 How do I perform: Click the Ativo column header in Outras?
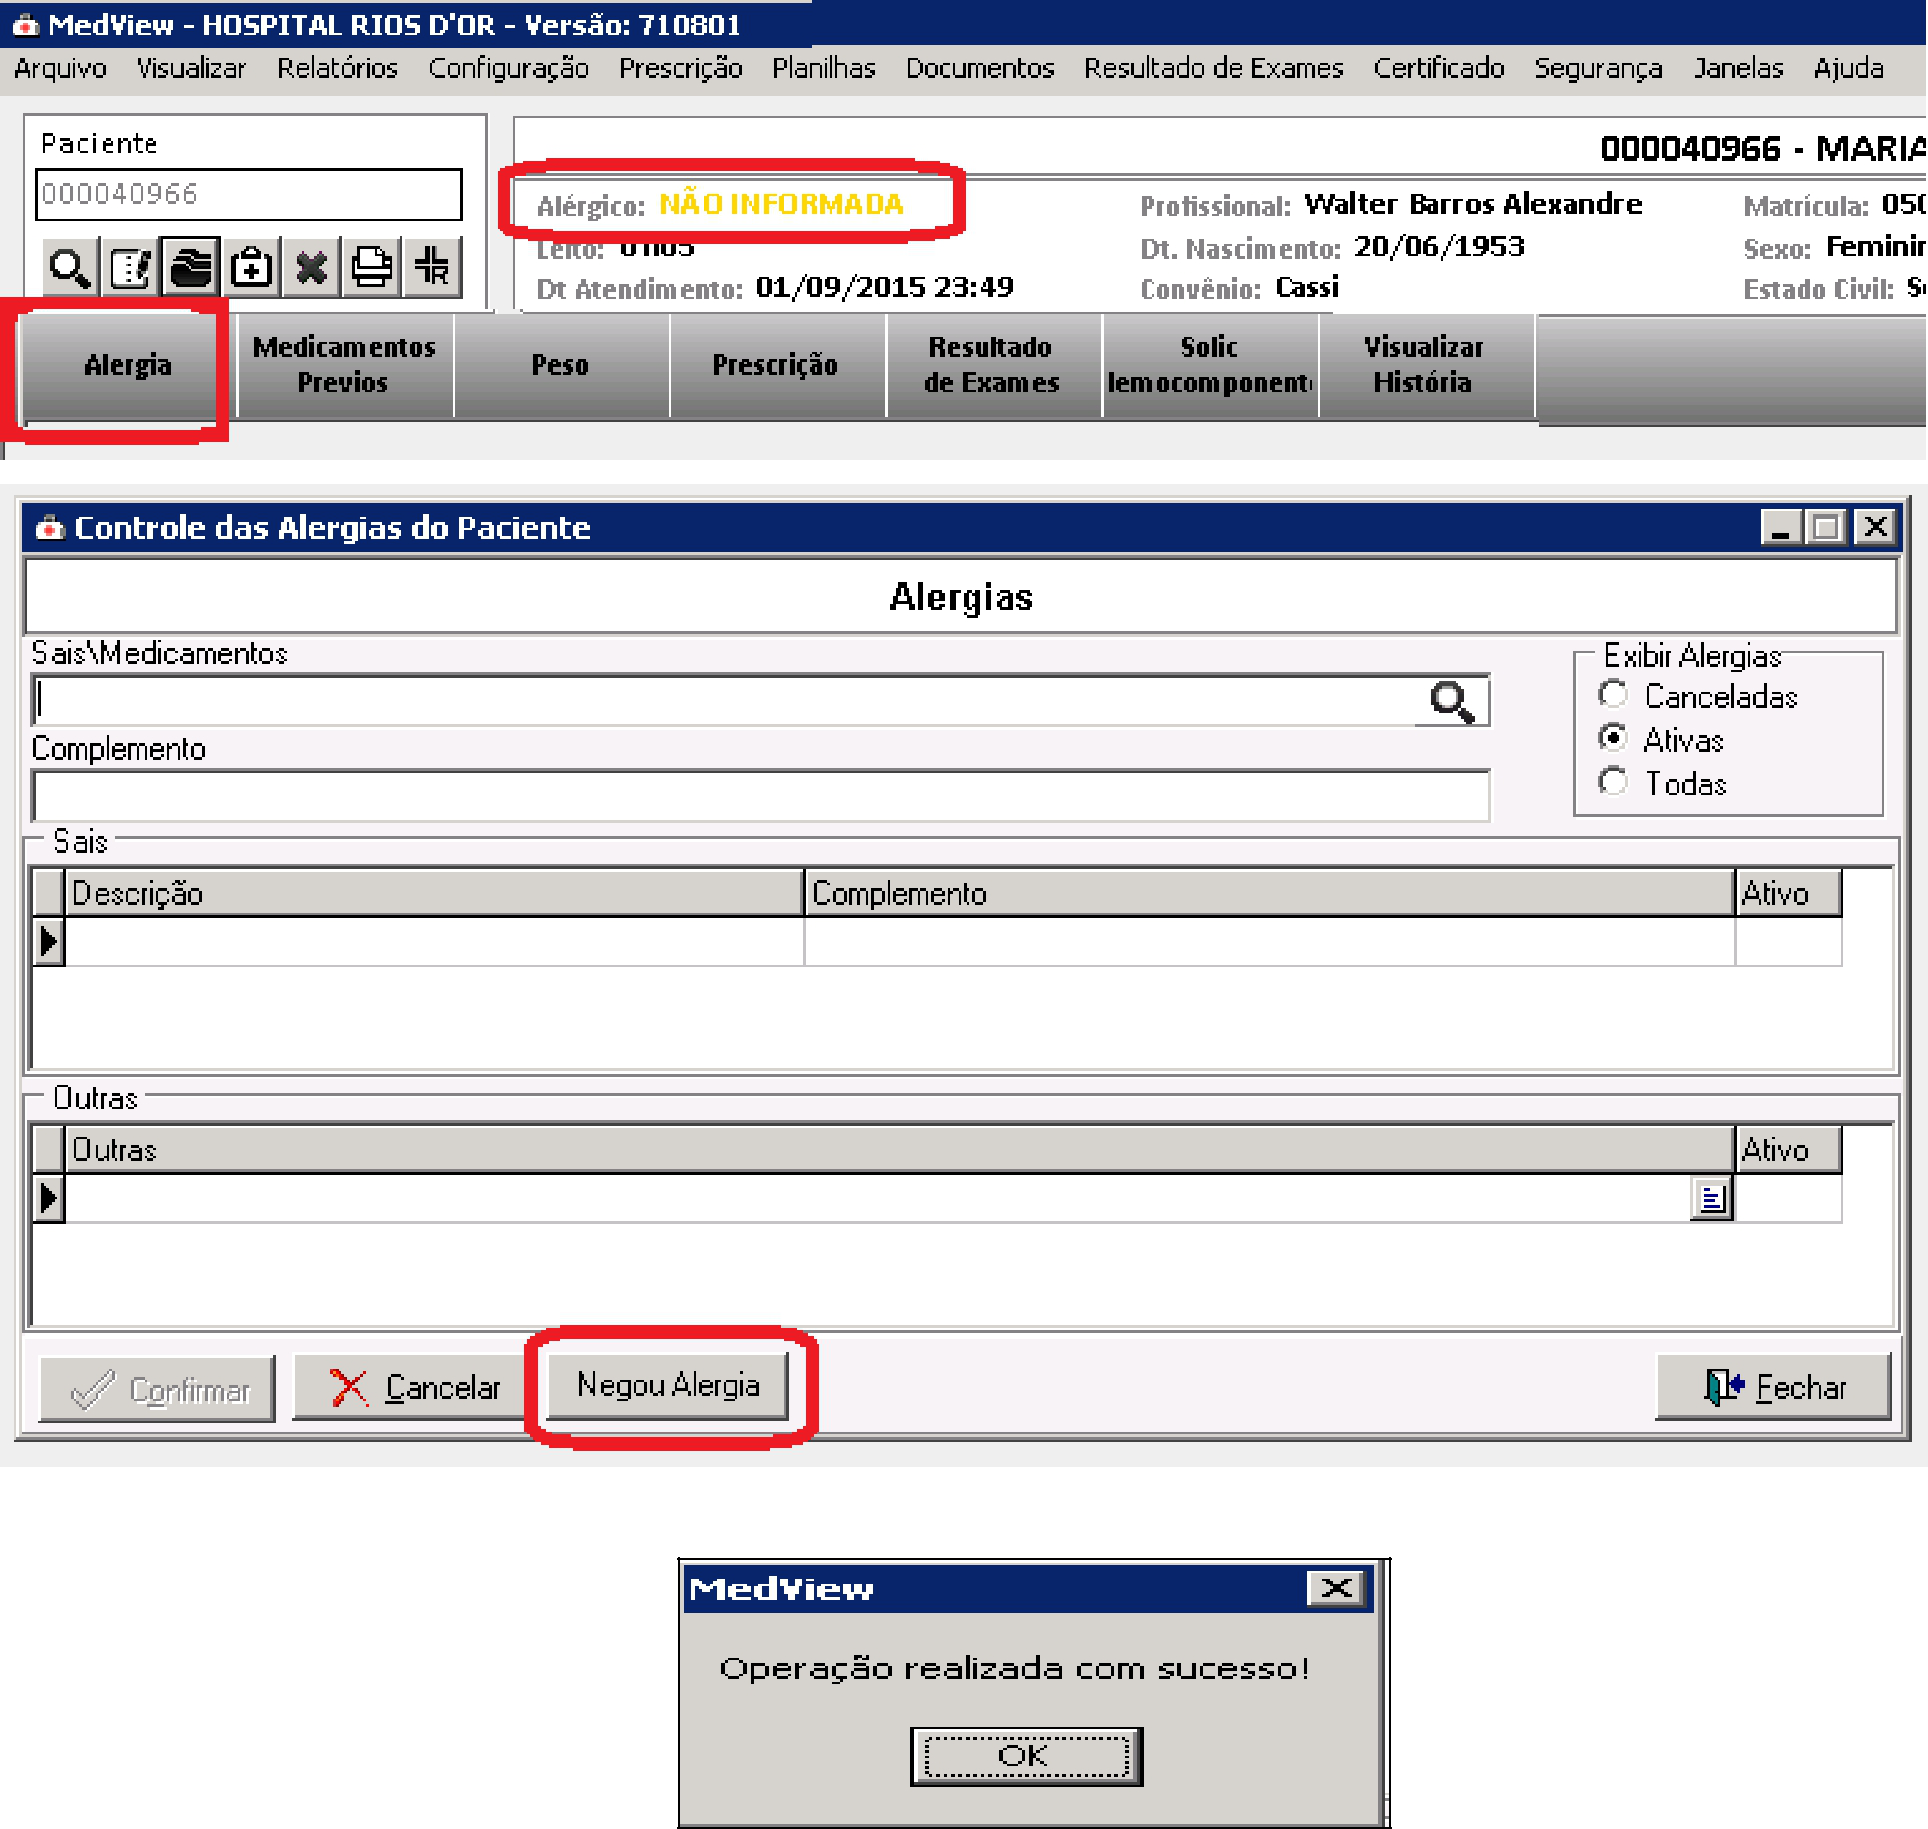coord(1788,1150)
